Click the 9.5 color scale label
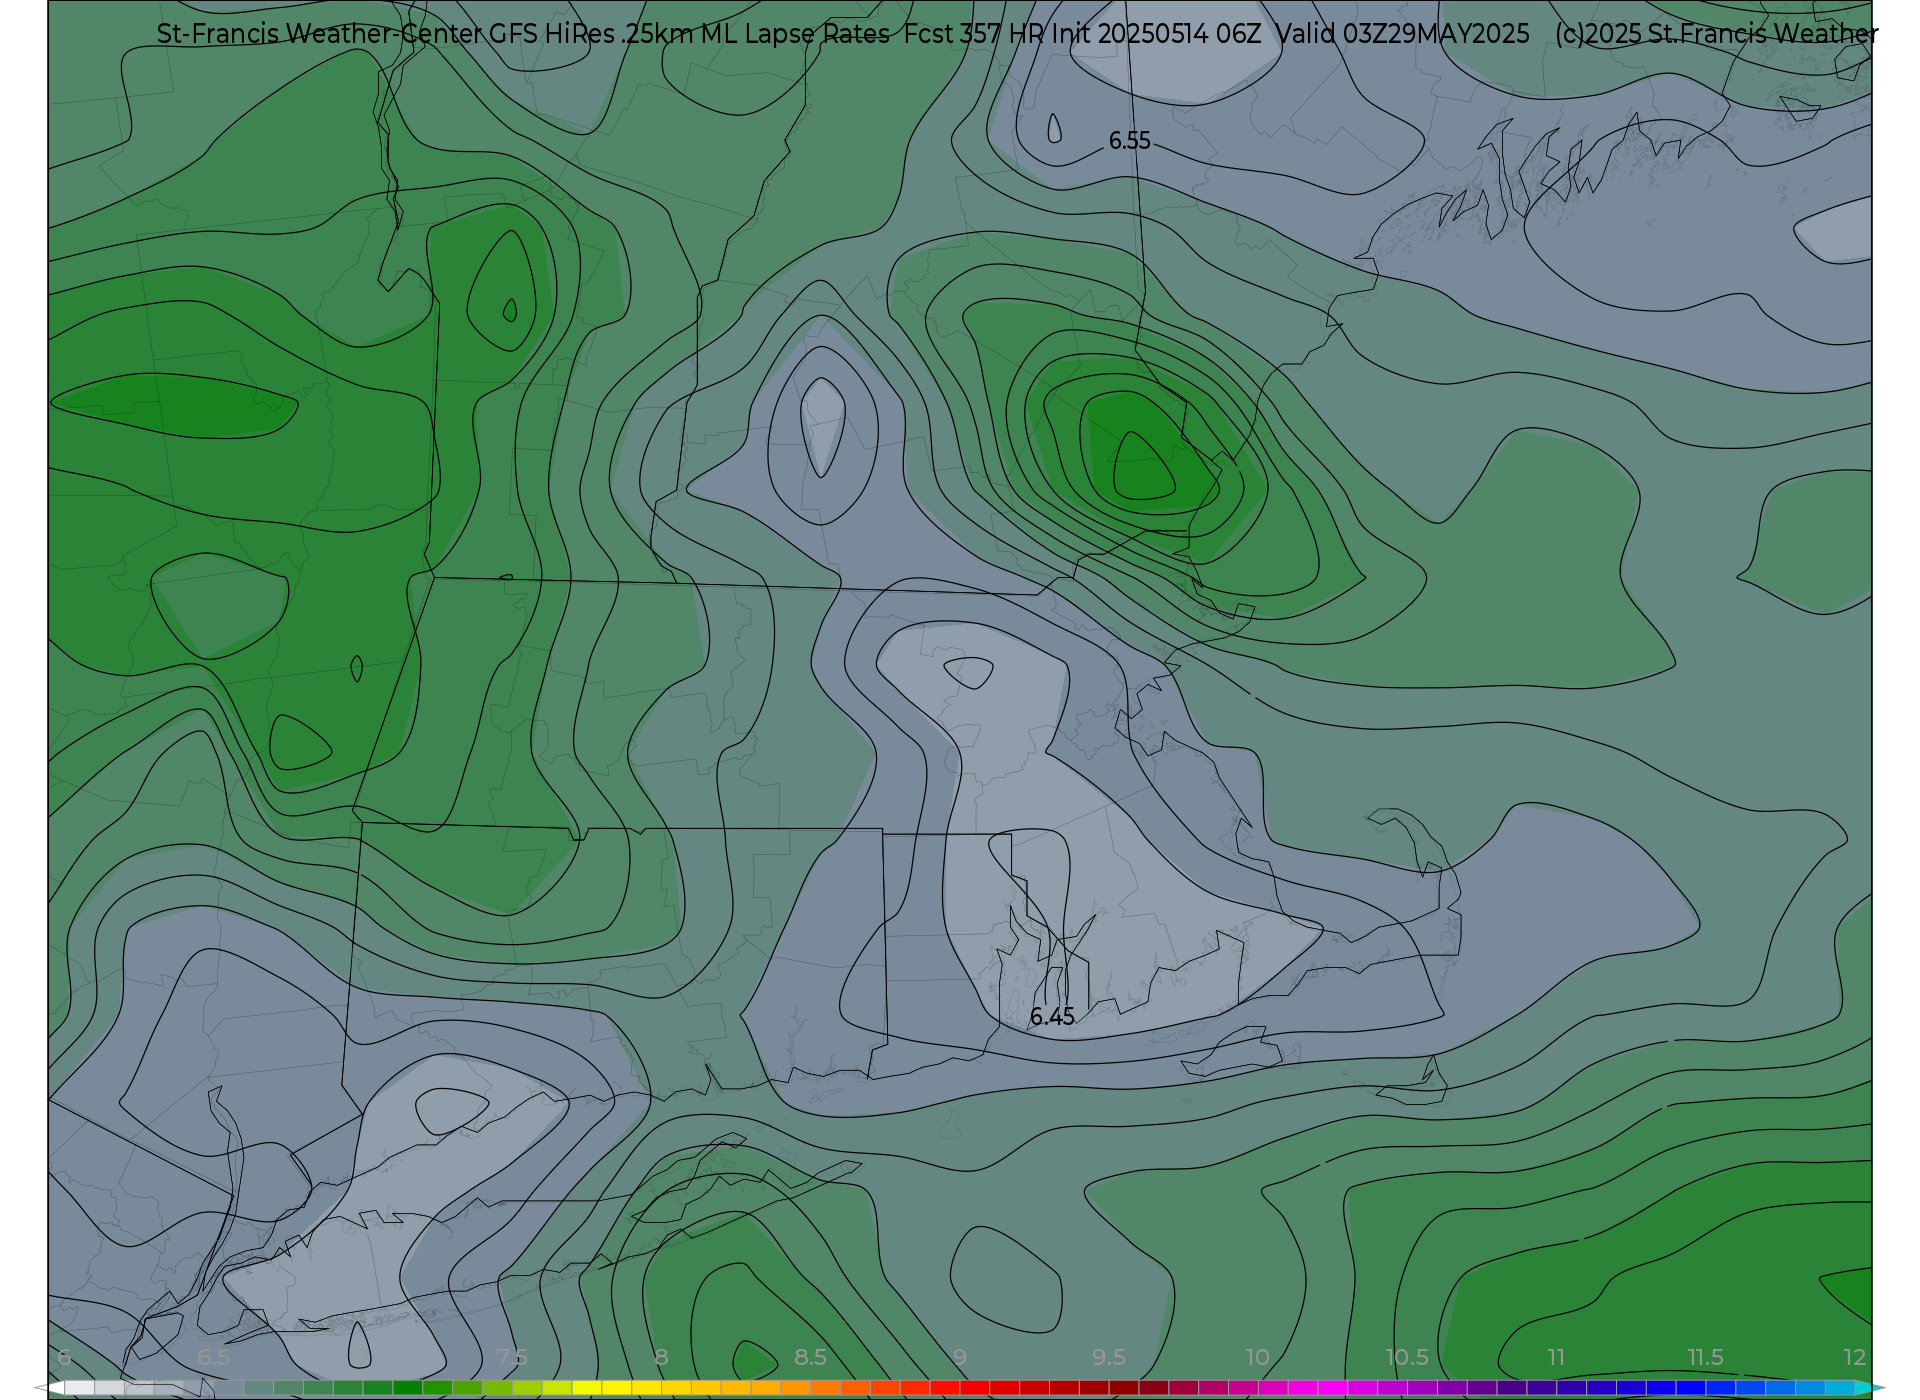This screenshot has width=1920, height=1400. 1108,1357
